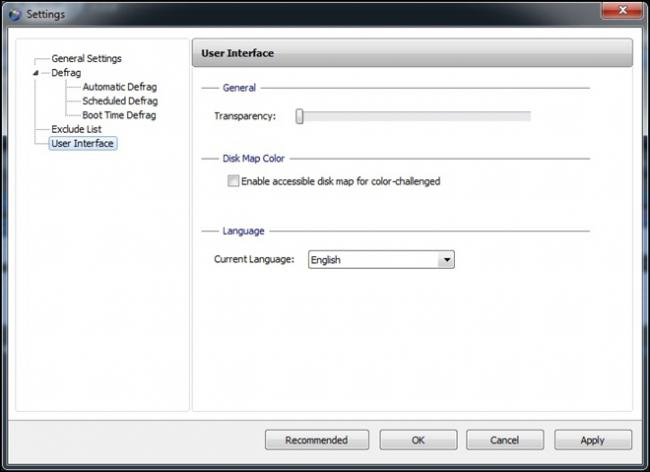Open the Current Language dropdown arrow
This screenshot has width=650, height=472.
(446, 260)
